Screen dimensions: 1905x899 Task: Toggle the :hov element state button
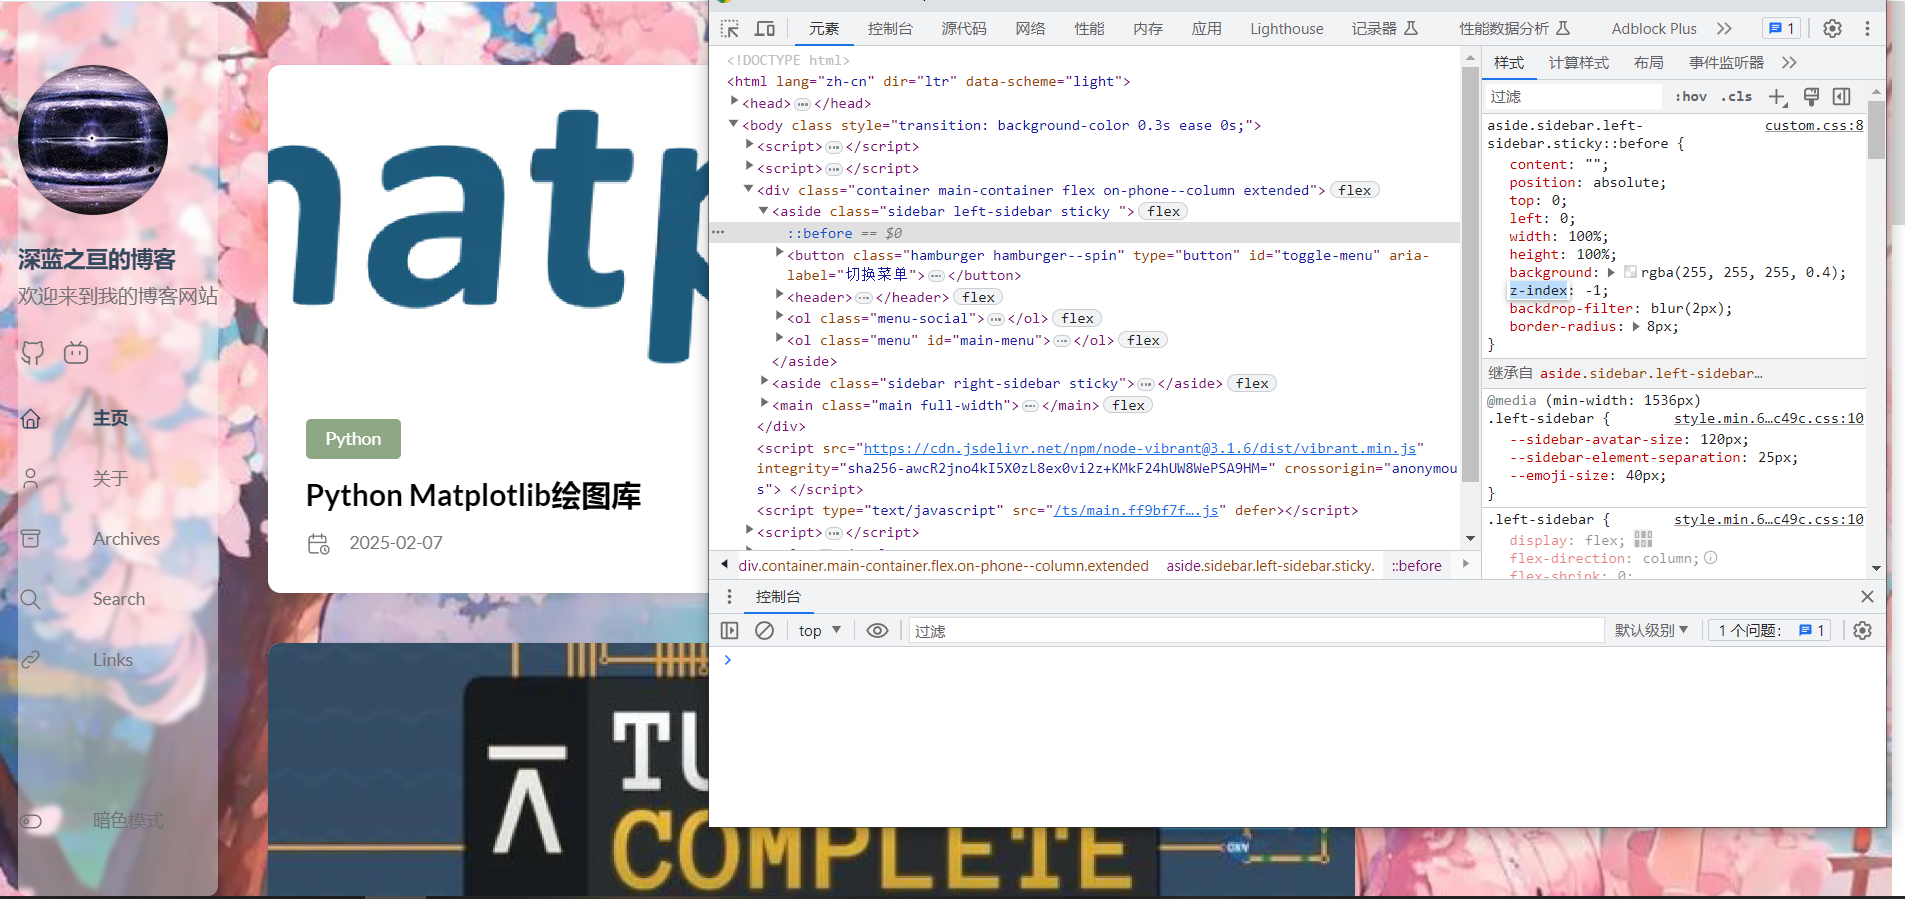coord(1691,96)
